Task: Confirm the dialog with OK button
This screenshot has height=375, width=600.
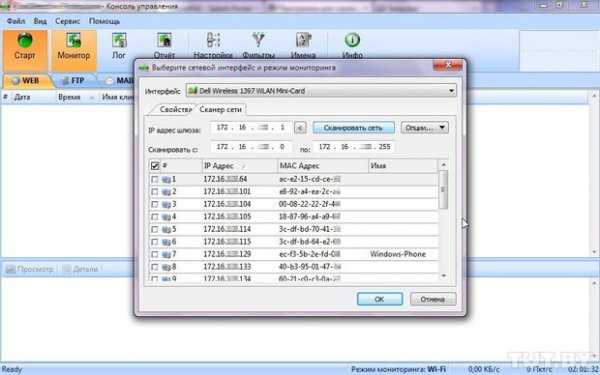Action: pyautogui.click(x=380, y=299)
